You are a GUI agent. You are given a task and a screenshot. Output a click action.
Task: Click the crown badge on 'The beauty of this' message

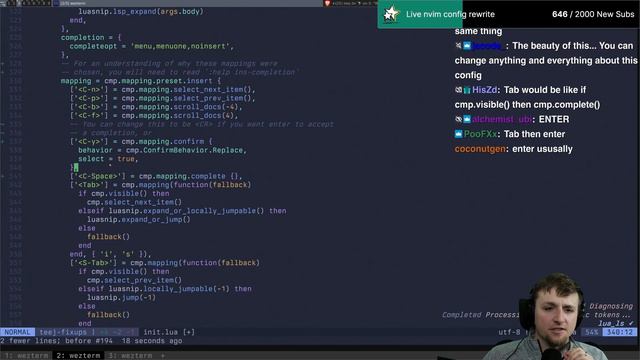[x=467, y=46]
